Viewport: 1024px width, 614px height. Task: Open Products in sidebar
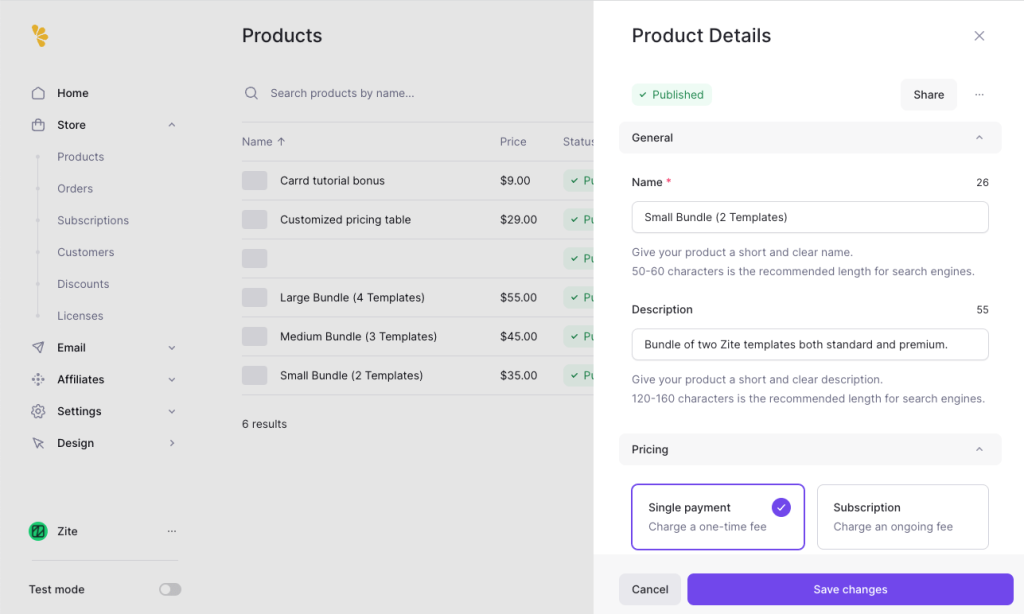tap(80, 157)
